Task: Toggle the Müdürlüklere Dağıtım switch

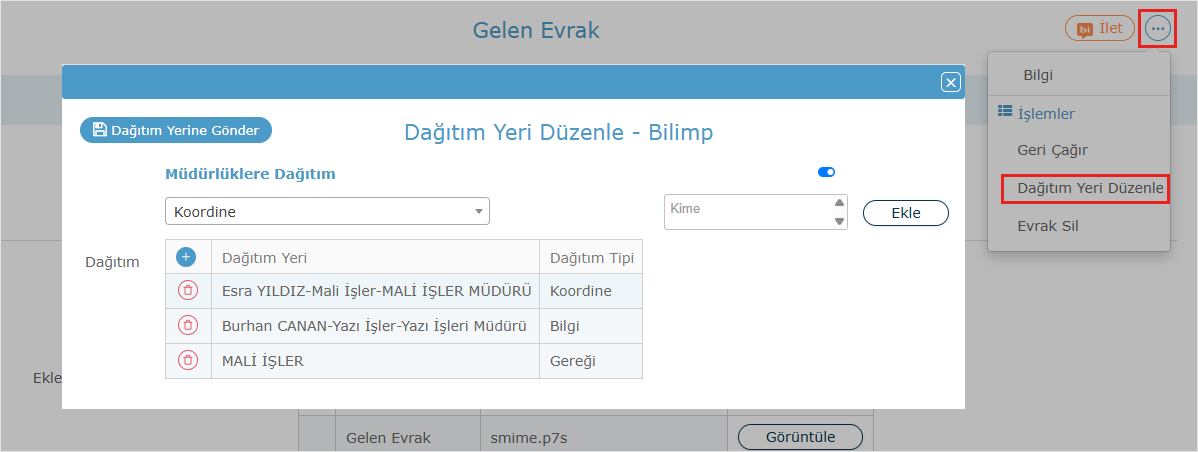Action: 826,172
